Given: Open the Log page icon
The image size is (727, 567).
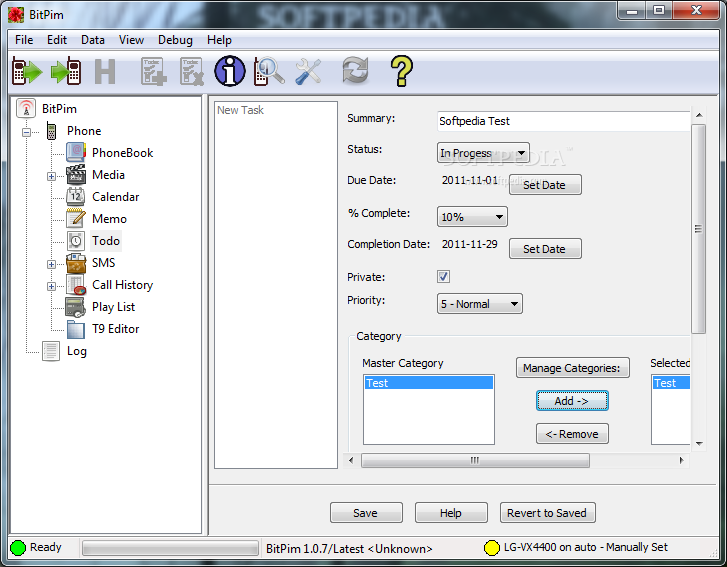Looking at the screenshot, I should (51, 351).
